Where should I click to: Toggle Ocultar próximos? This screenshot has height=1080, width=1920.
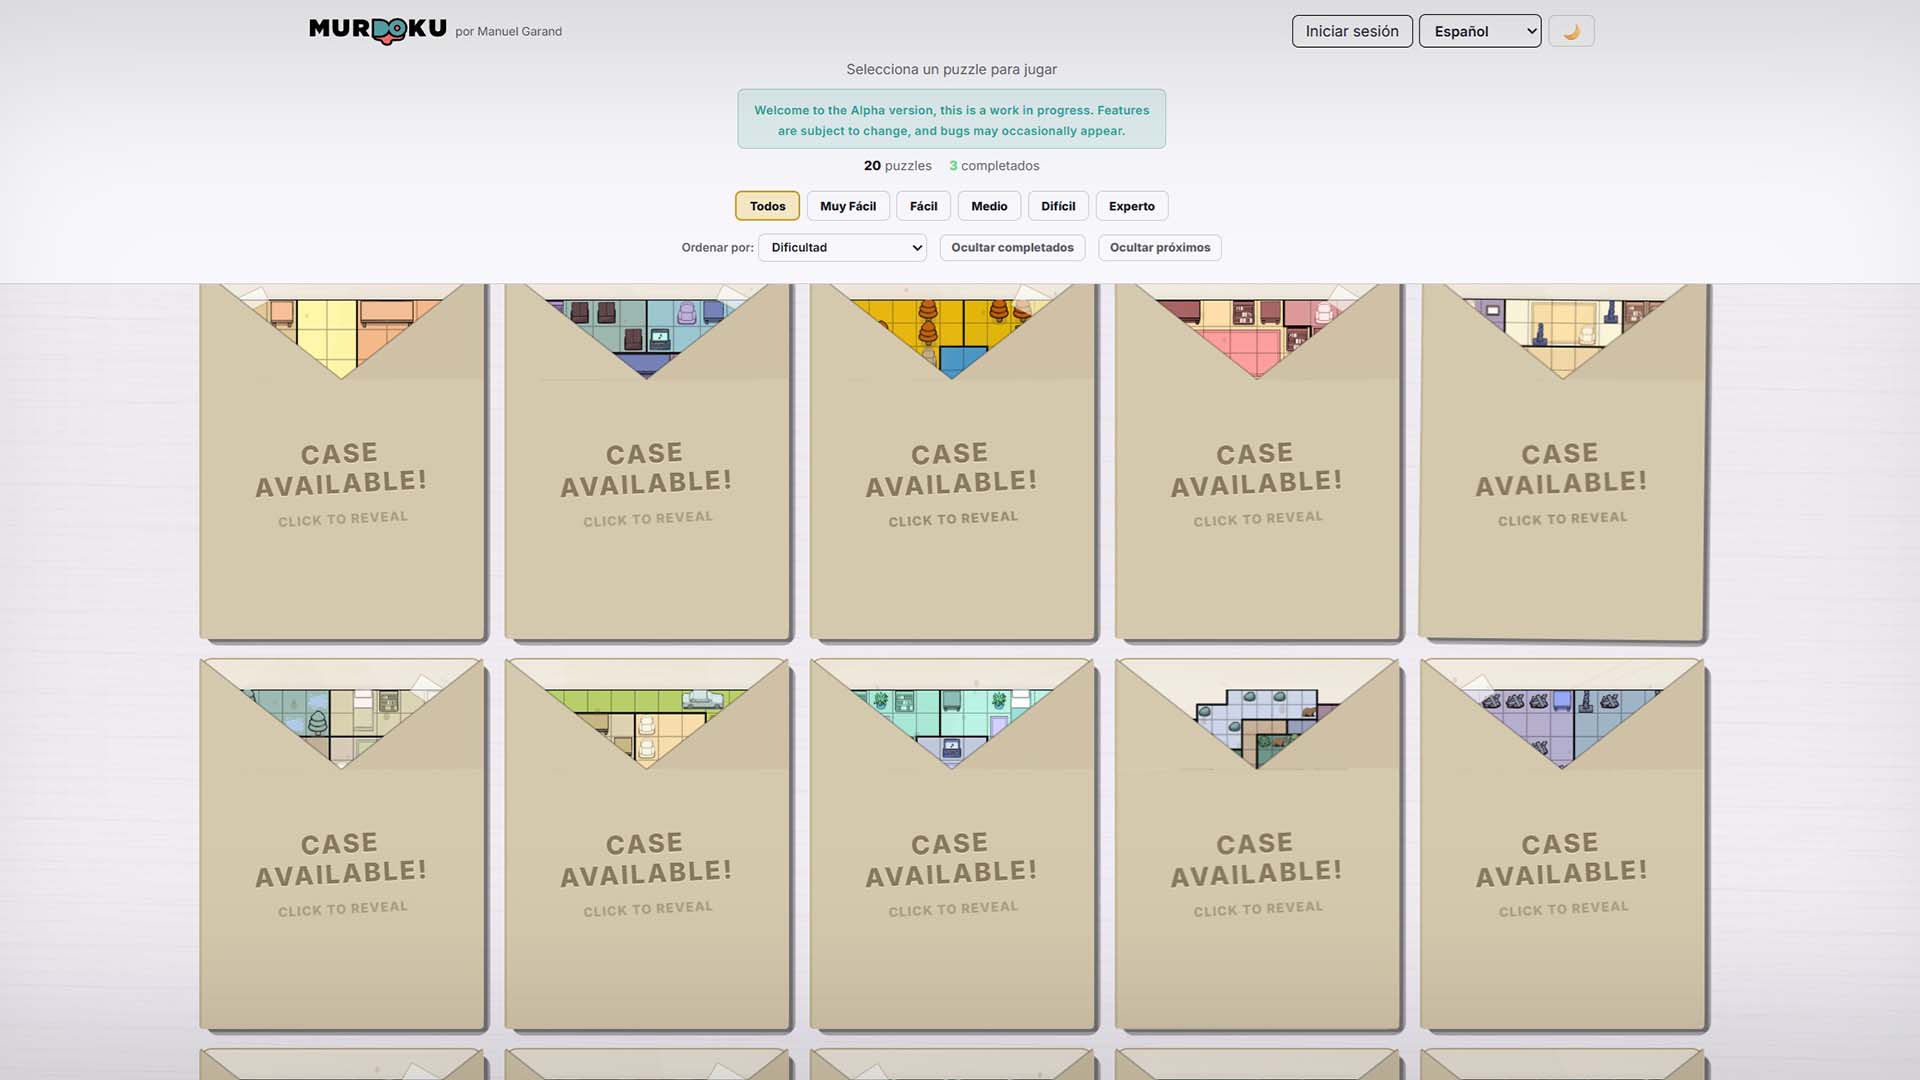pyautogui.click(x=1160, y=247)
